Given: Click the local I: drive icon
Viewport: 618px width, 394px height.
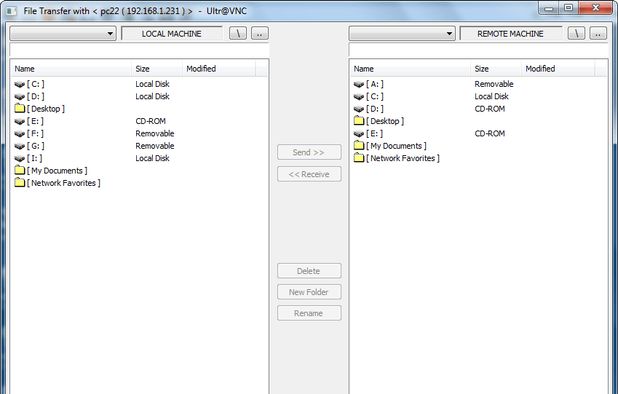Looking at the screenshot, I should pos(19,158).
